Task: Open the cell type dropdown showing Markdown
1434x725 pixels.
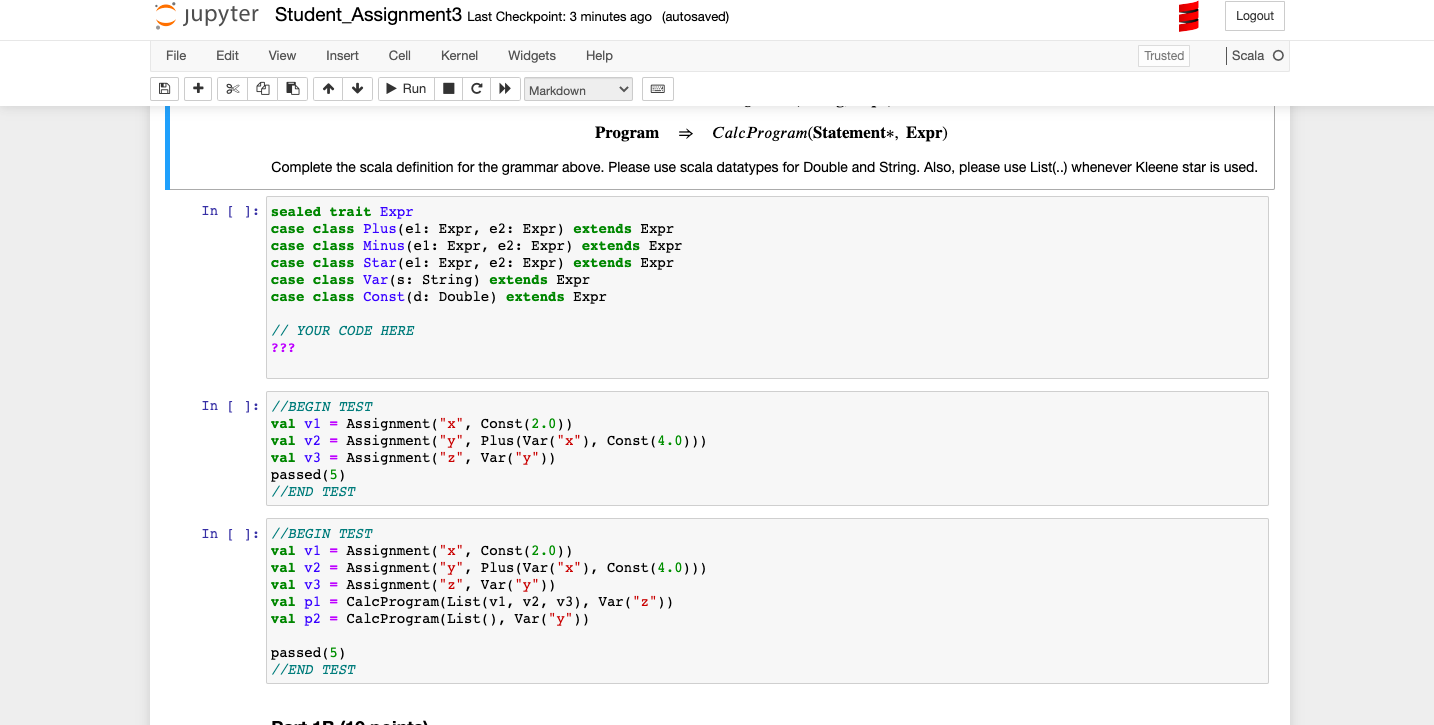Action: tap(578, 89)
